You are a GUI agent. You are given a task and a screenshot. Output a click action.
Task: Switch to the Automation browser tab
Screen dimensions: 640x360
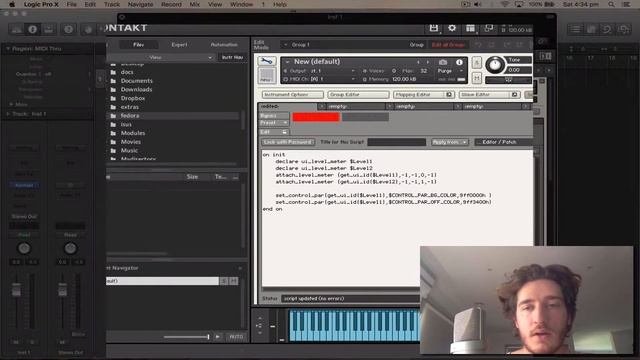pos(224,44)
